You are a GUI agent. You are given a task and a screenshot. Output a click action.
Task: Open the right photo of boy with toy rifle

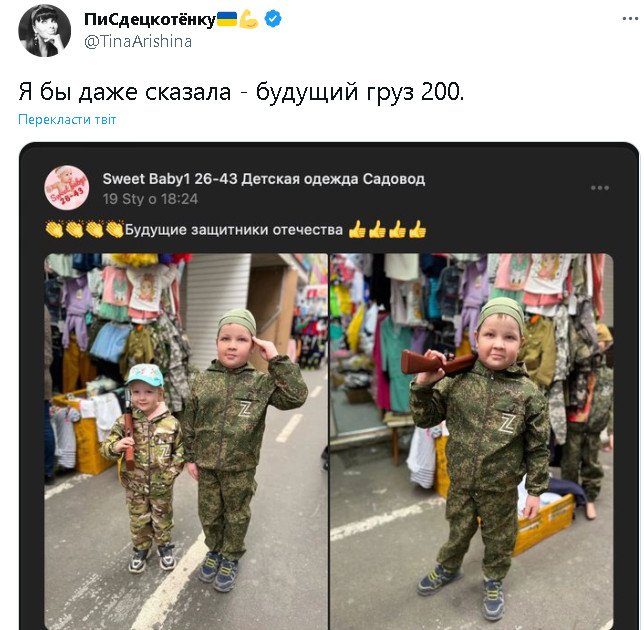(472, 441)
